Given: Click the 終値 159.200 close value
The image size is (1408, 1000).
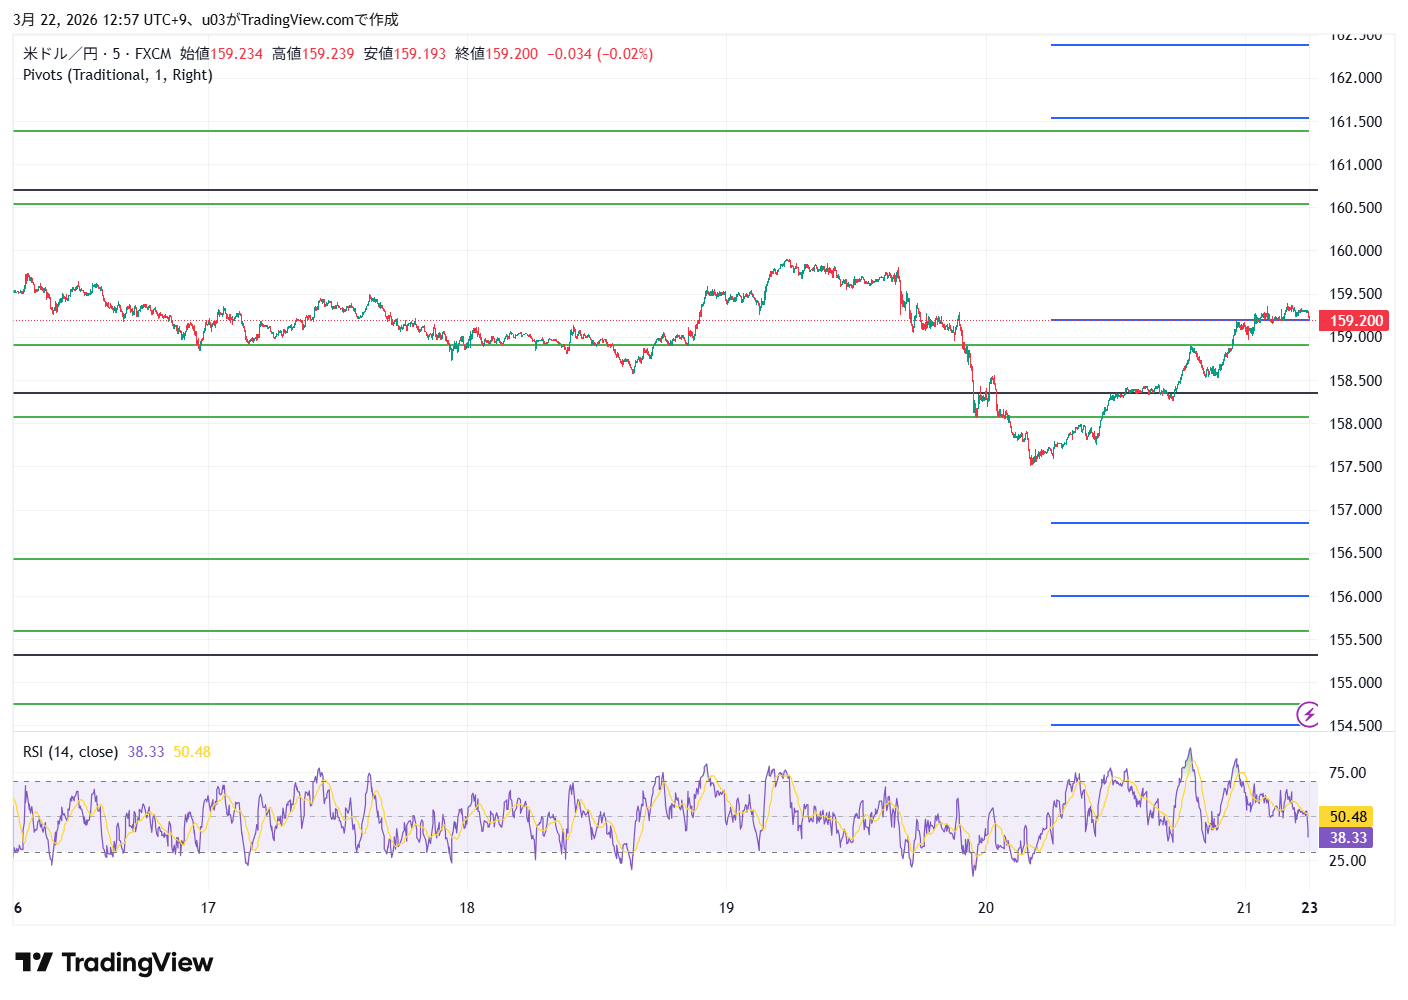Looking at the screenshot, I should coord(496,54).
